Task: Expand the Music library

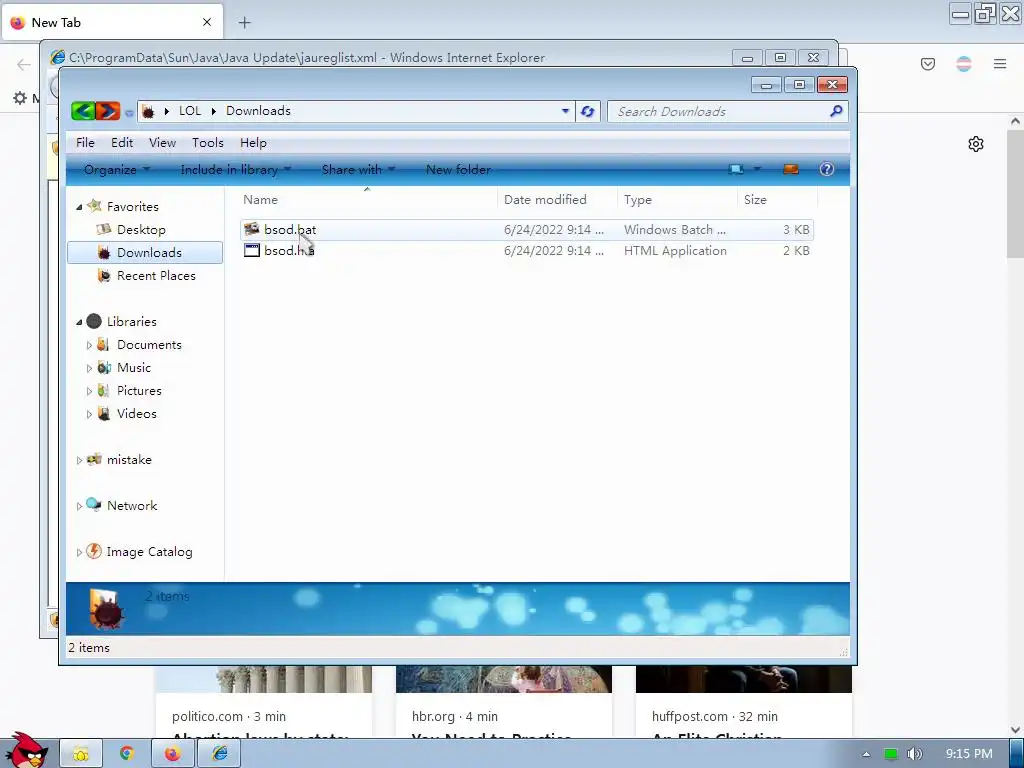Action: pyautogui.click(x=89, y=368)
